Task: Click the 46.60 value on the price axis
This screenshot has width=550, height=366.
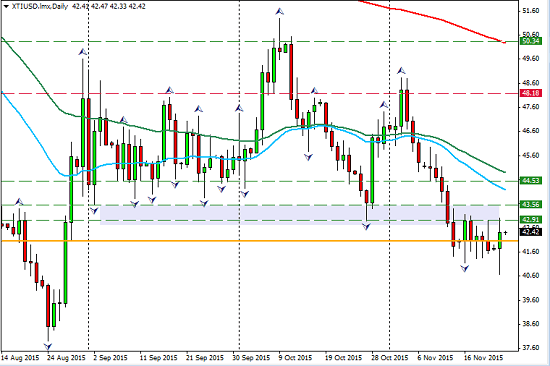Action: (531, 131)
